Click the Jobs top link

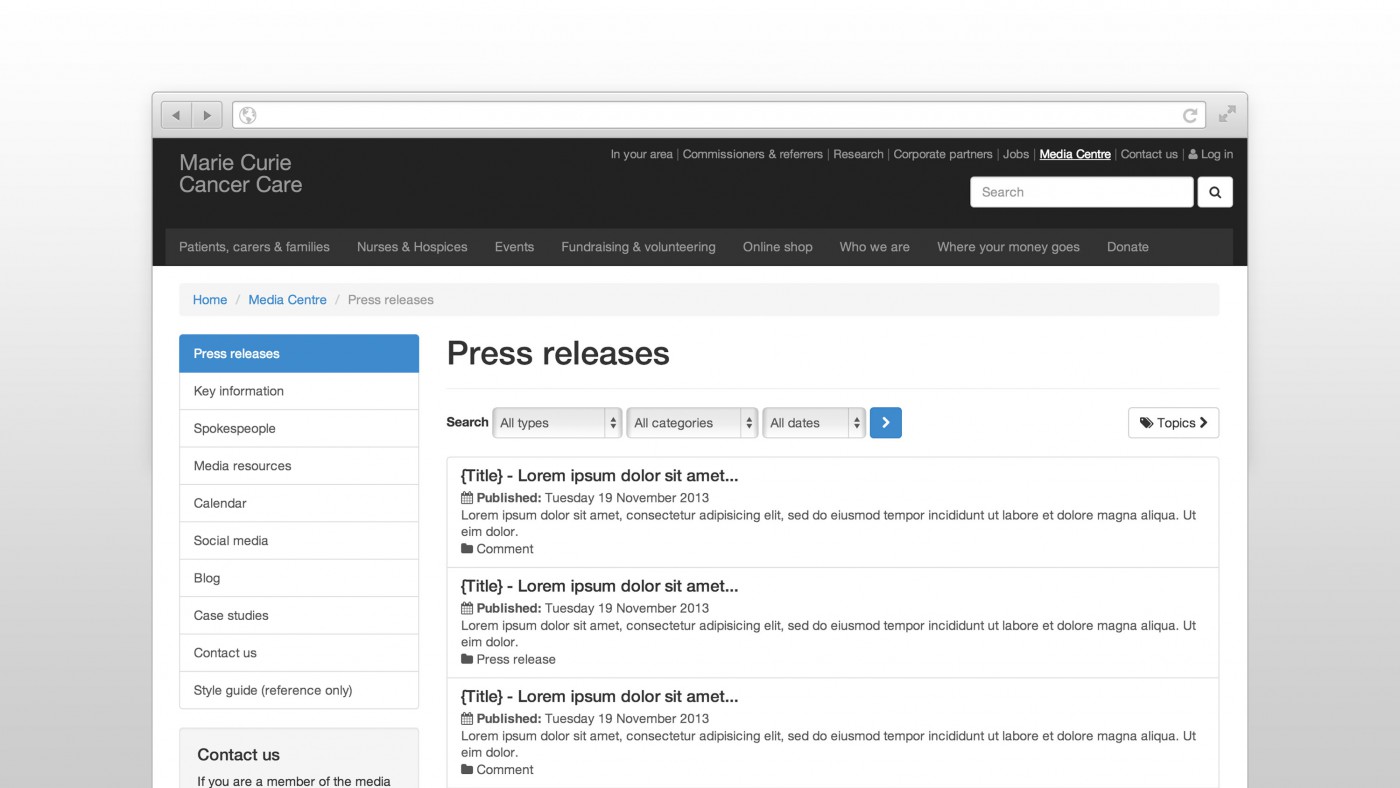(x=1016, y=154)
